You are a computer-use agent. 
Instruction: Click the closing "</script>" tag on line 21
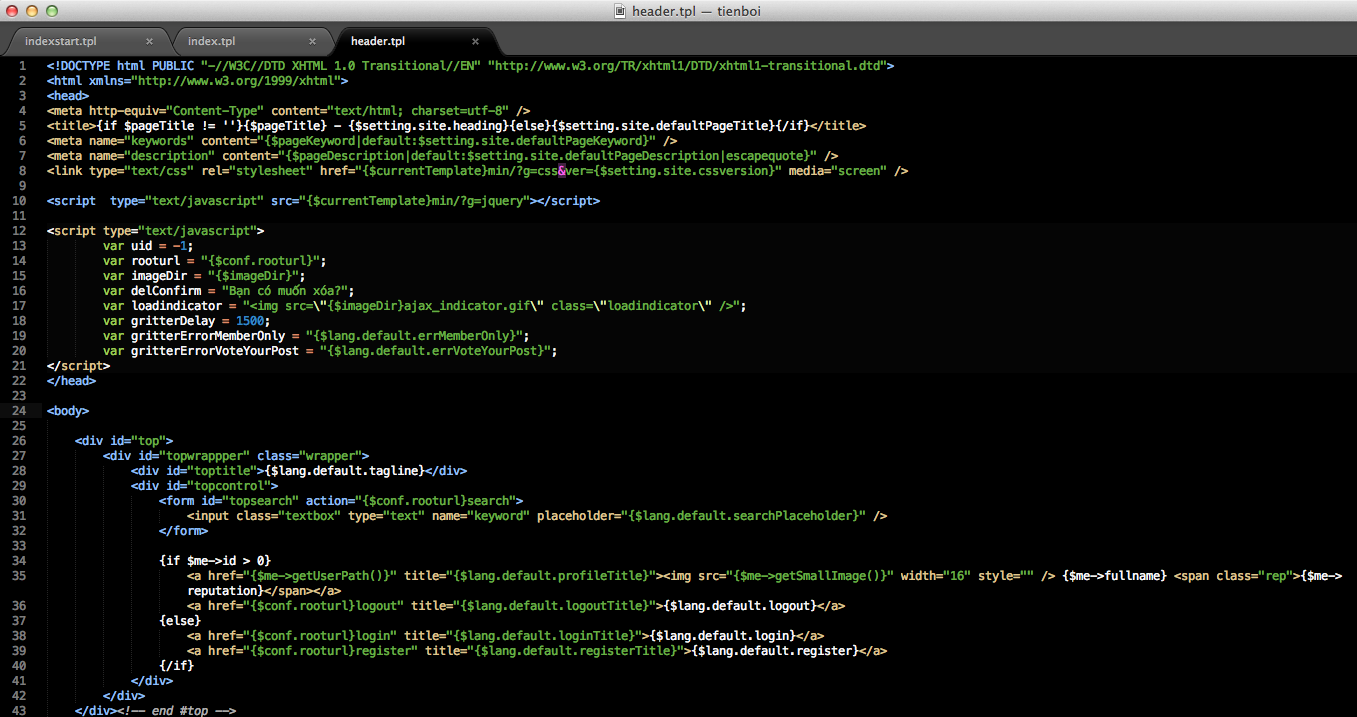[78, 366]
